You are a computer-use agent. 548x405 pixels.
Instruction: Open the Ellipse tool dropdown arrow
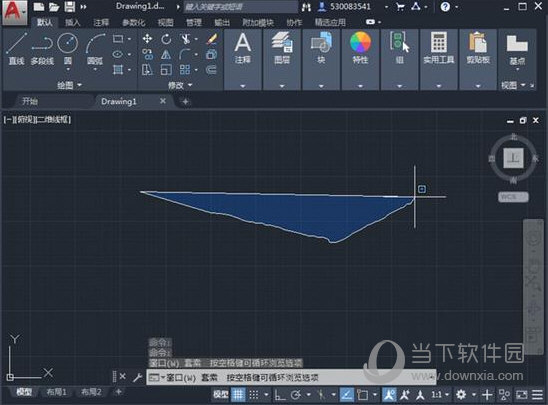click(x=129, y=55)
